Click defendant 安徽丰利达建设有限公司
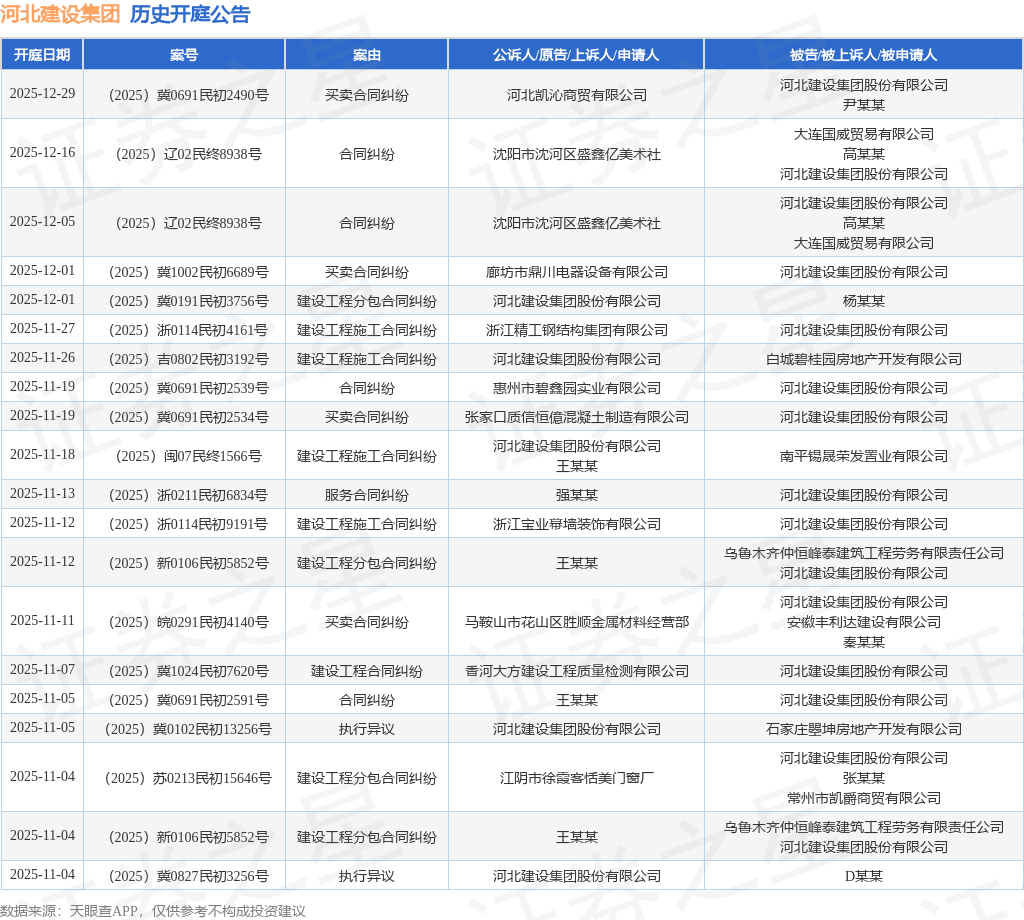 [x=863, y=622]
